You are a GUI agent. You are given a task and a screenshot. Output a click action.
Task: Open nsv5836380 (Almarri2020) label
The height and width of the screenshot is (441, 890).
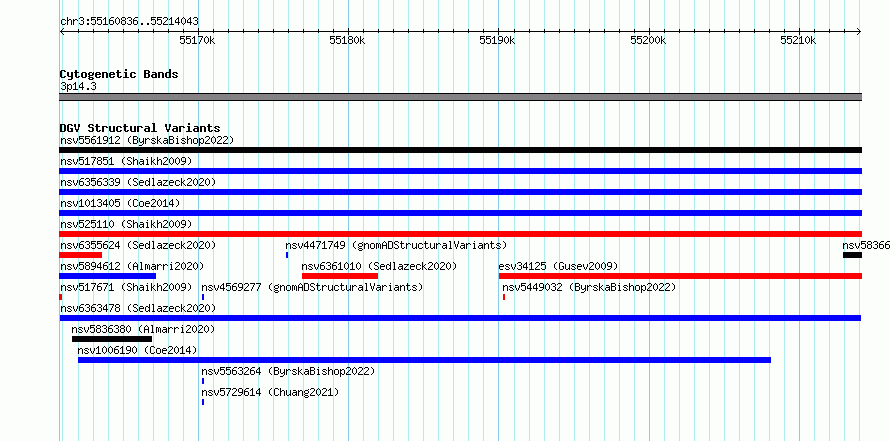click(143, 329)
